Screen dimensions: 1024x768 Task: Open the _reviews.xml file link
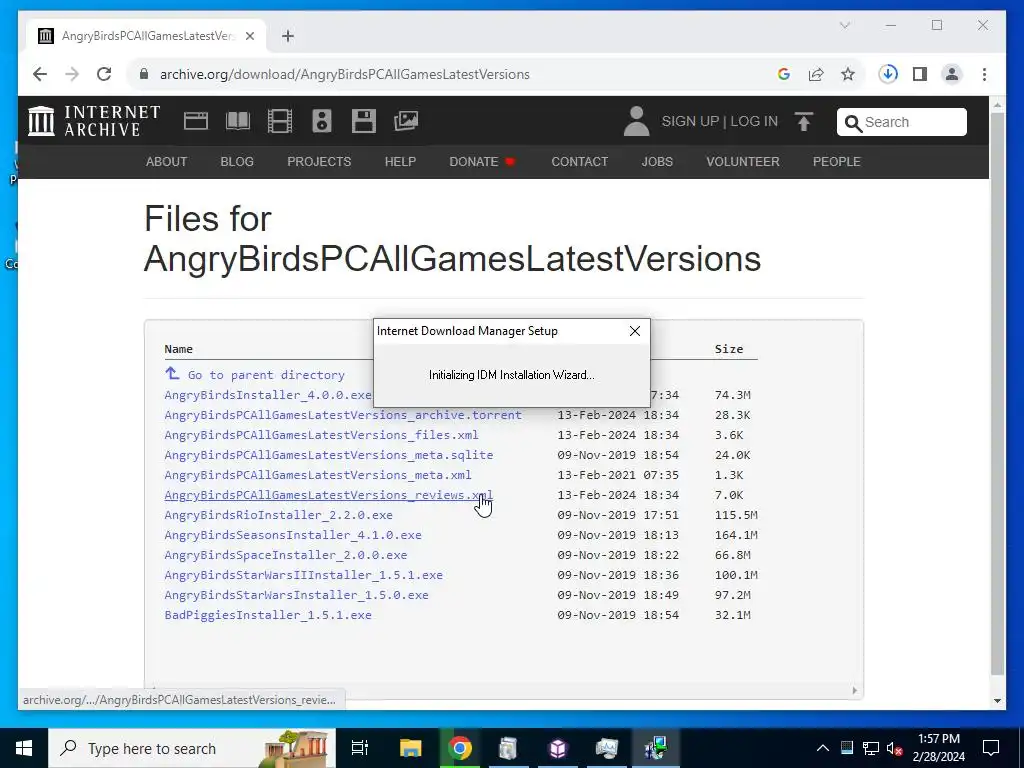click(328, 495)
